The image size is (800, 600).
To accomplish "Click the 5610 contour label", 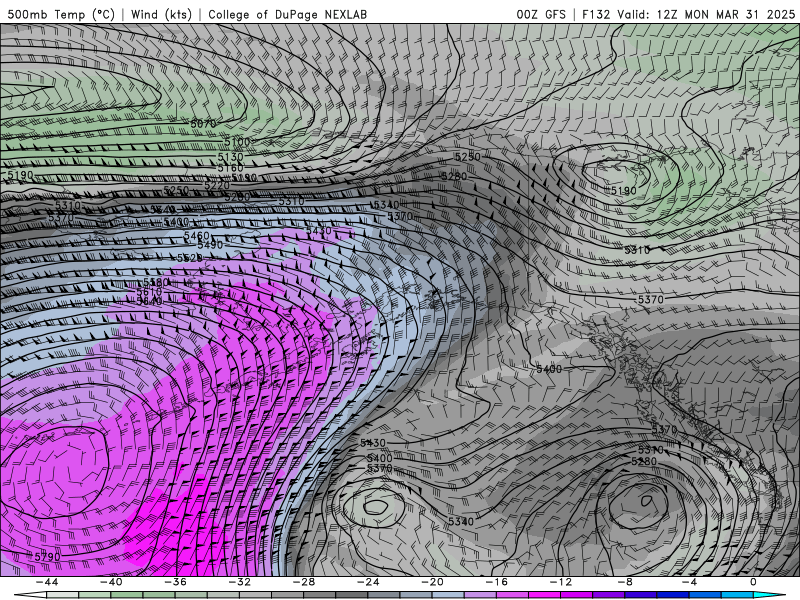I will point(149,292).
